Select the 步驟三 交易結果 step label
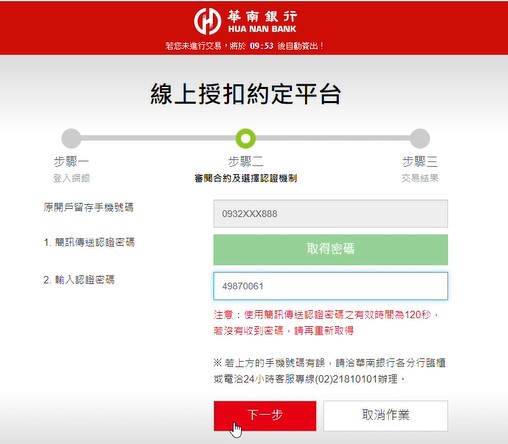The width and height of the screenshot is (508, 444). [420, 169]
